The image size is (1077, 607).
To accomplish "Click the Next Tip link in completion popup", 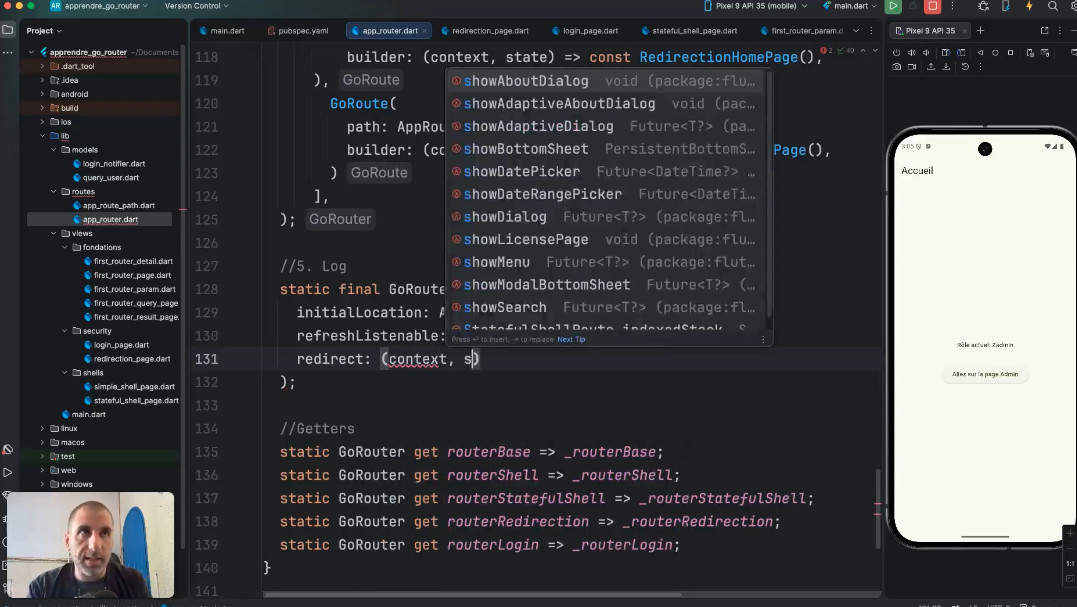I will (x=571, y=339).
